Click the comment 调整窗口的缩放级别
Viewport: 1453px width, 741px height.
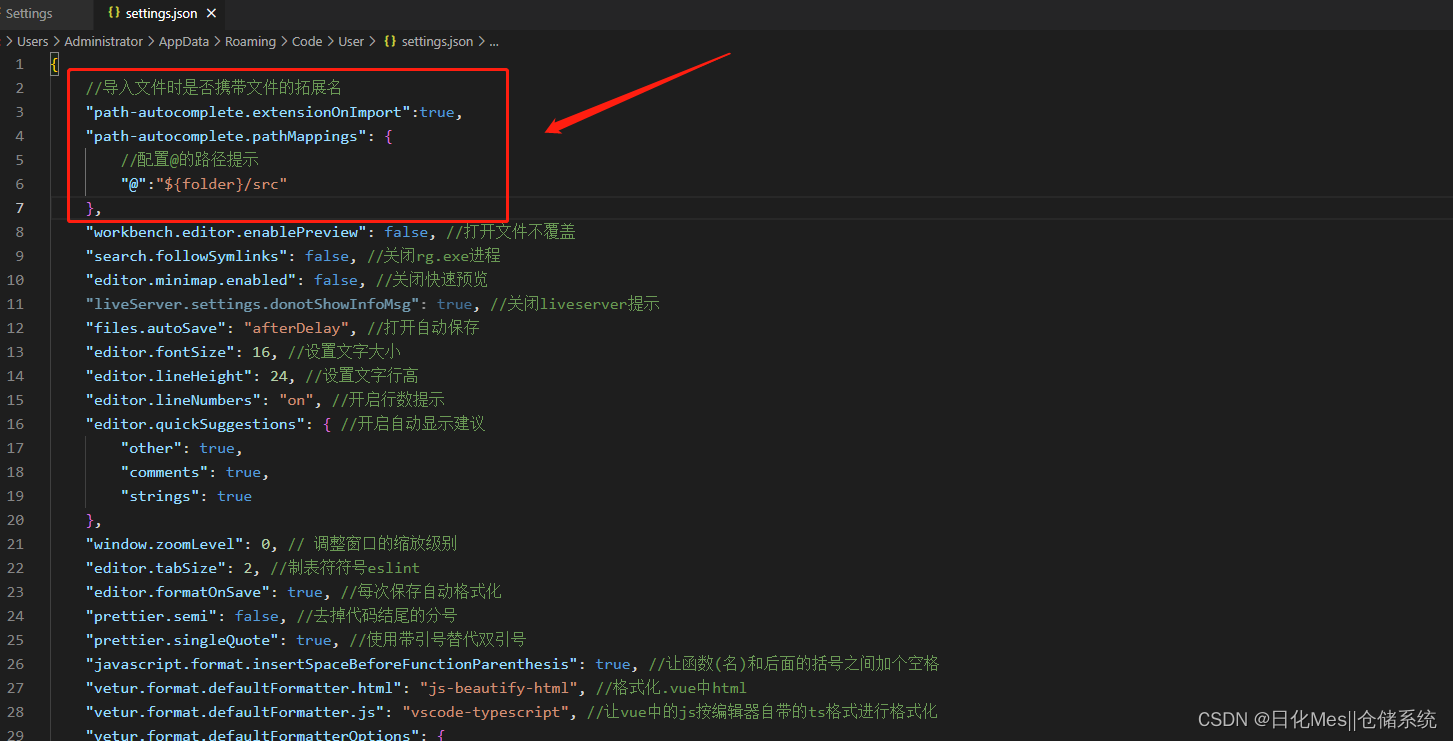pyautogui.click(x=372, y=544)
